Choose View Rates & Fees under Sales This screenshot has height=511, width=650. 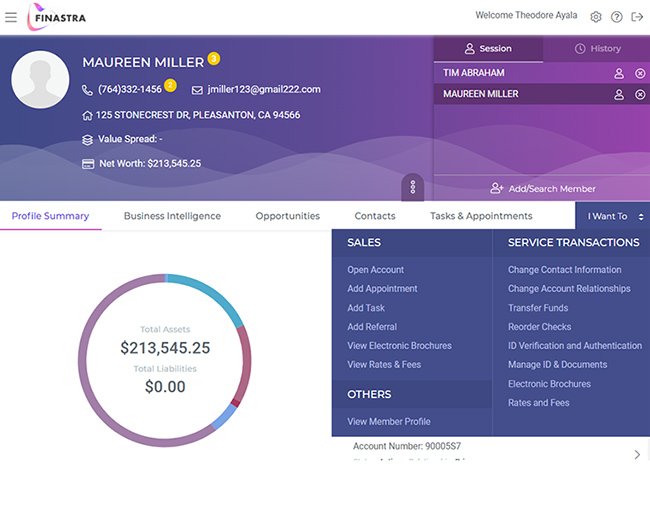384,365
